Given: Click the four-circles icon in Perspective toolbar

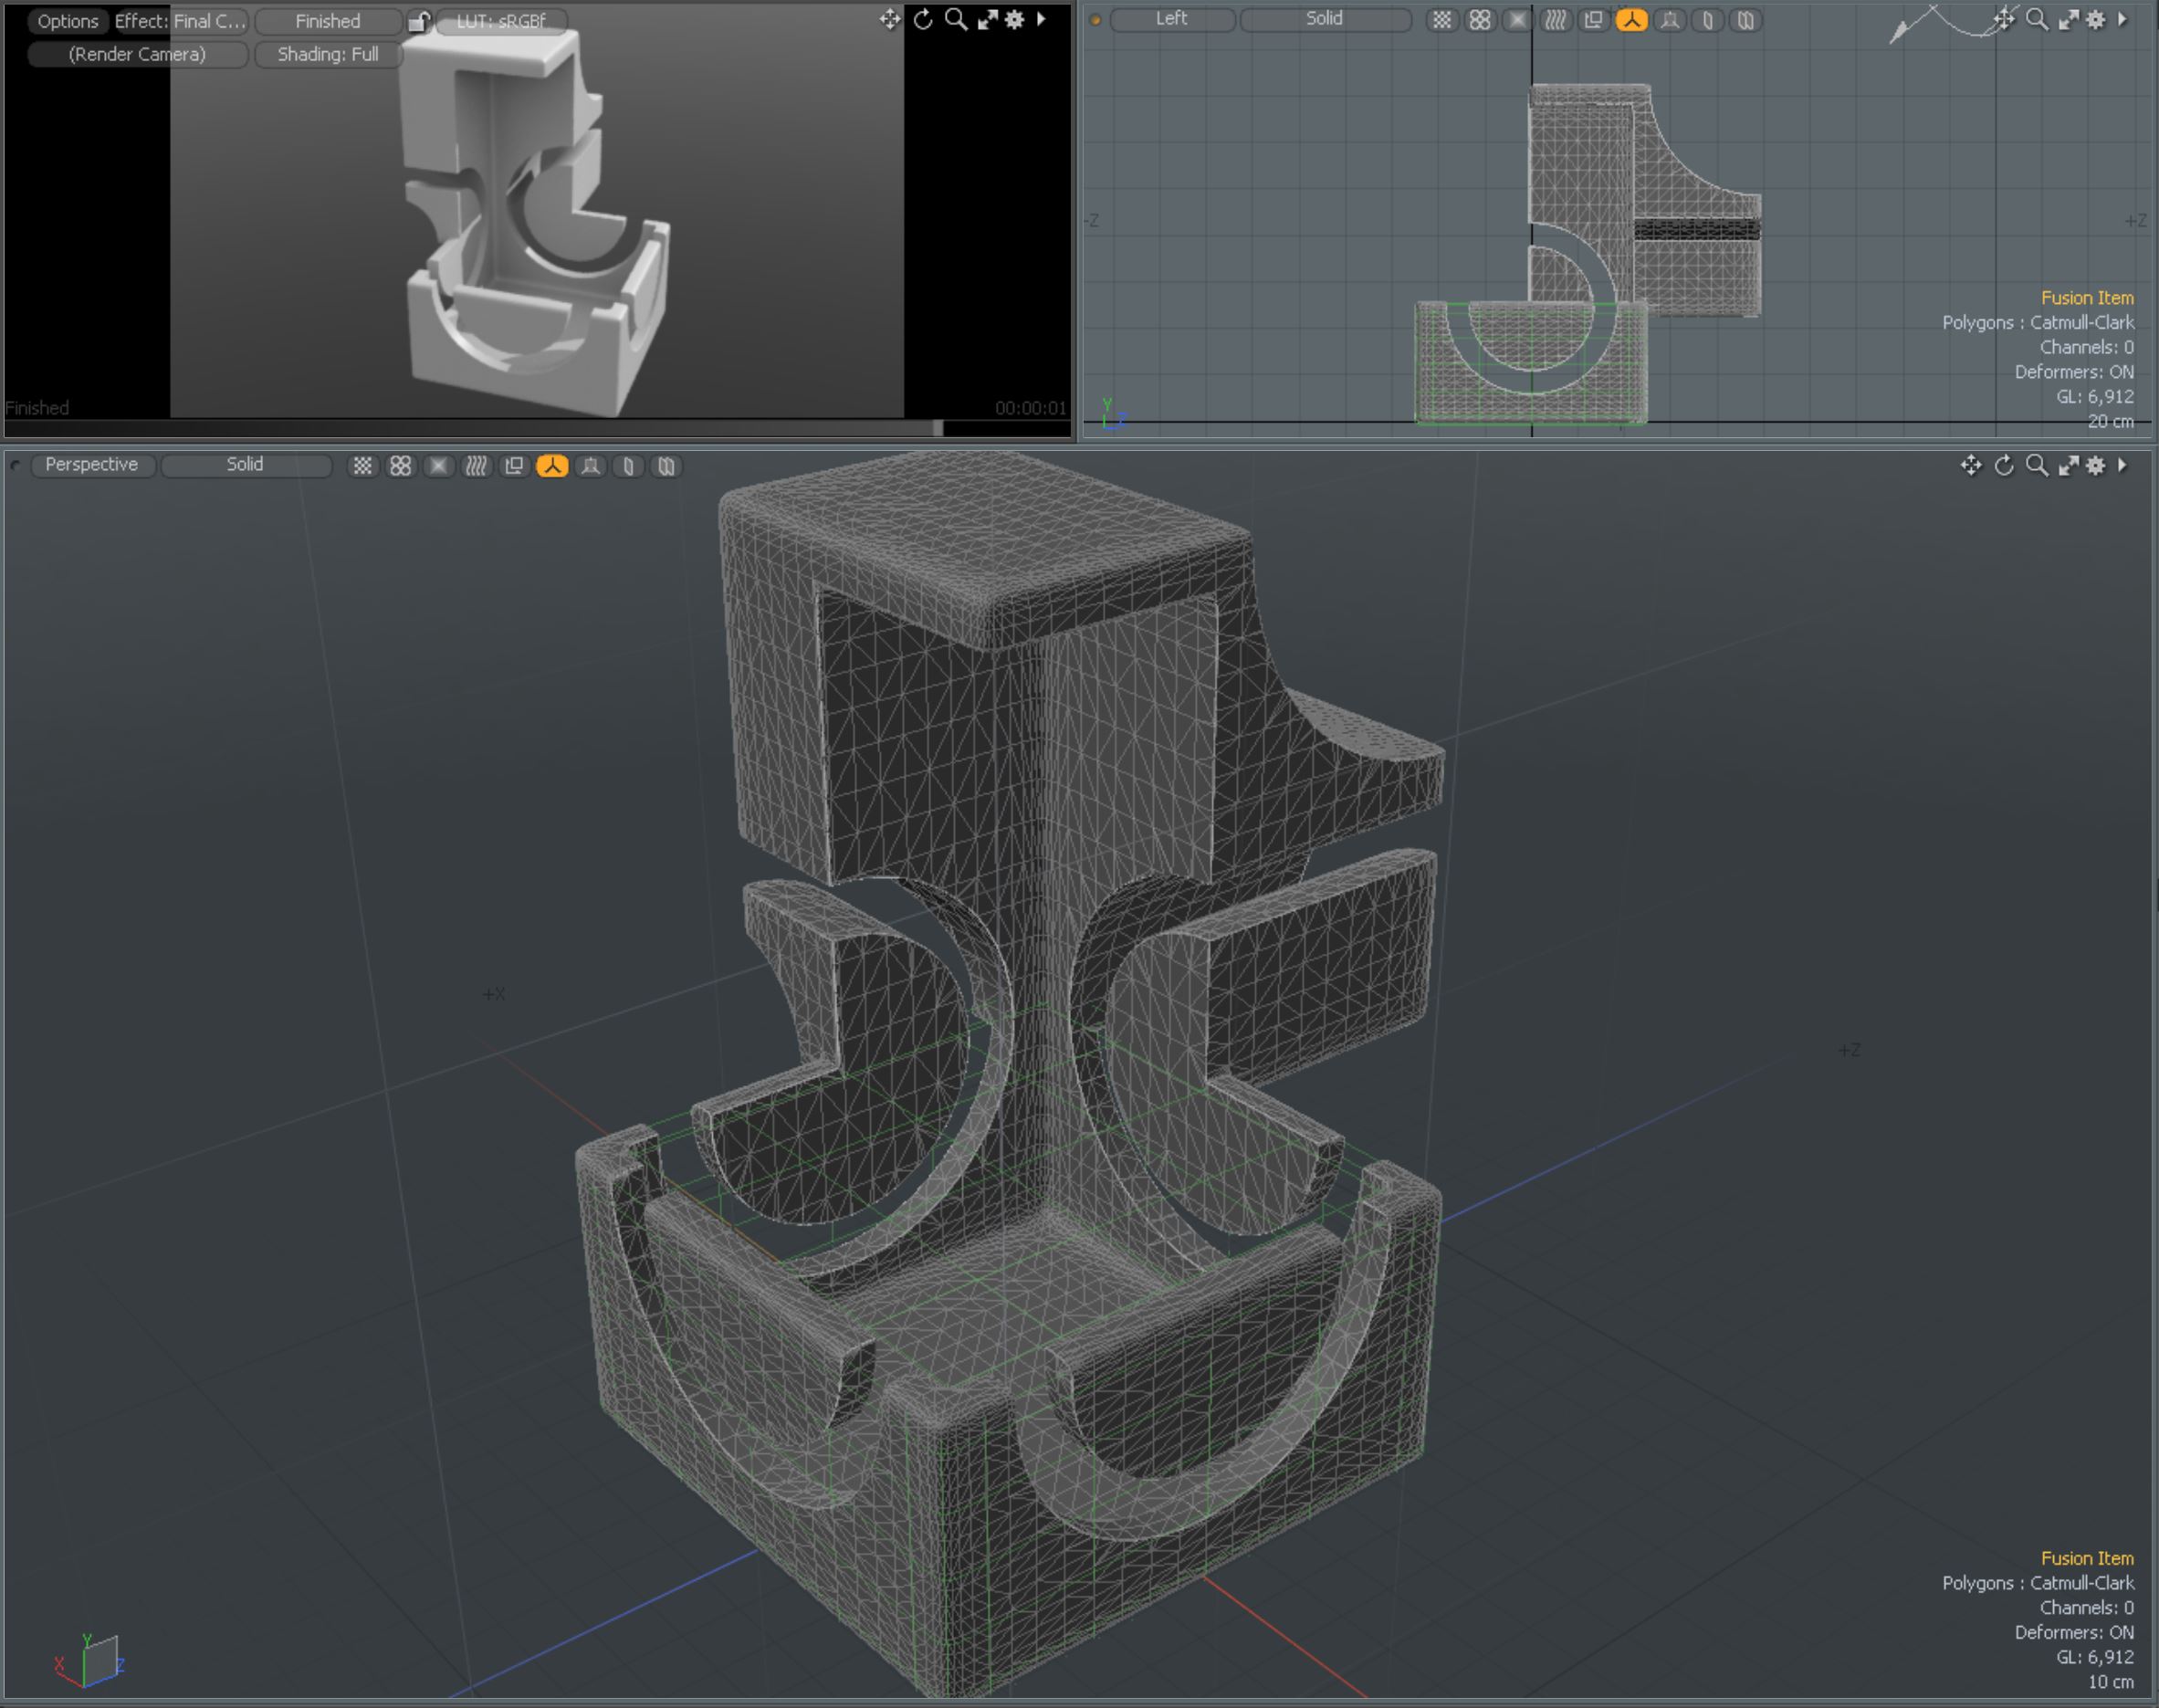Looking at the screenshot, I should click(401, 466).
